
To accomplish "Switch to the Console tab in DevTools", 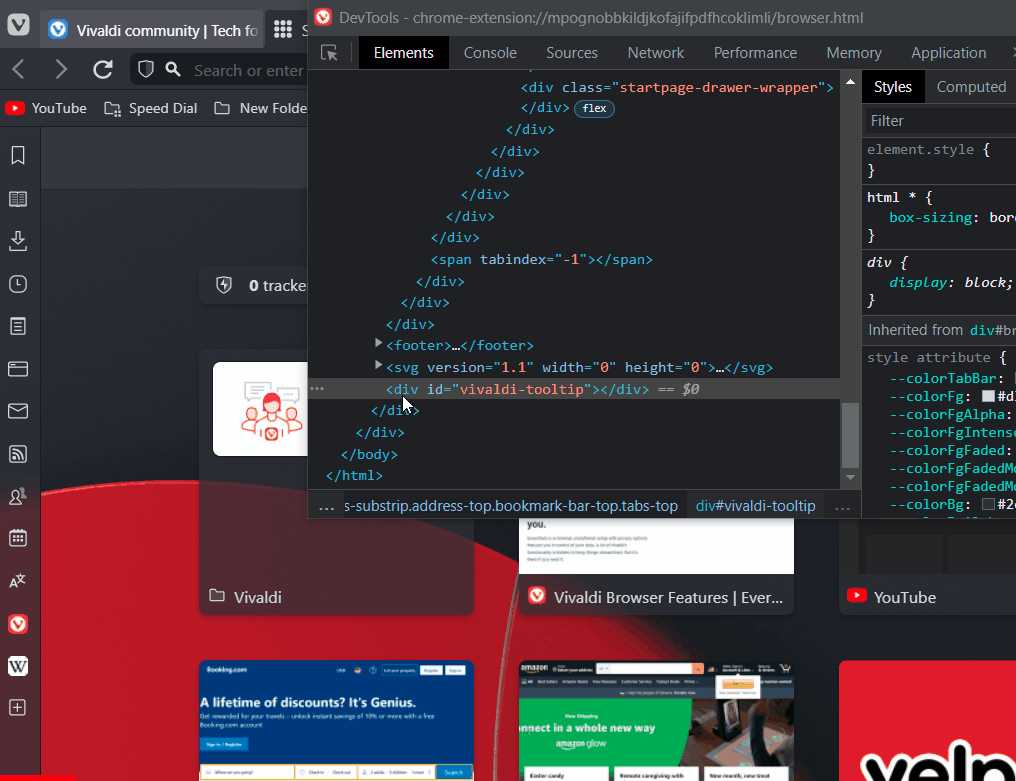I will click(x=490, y=52).
